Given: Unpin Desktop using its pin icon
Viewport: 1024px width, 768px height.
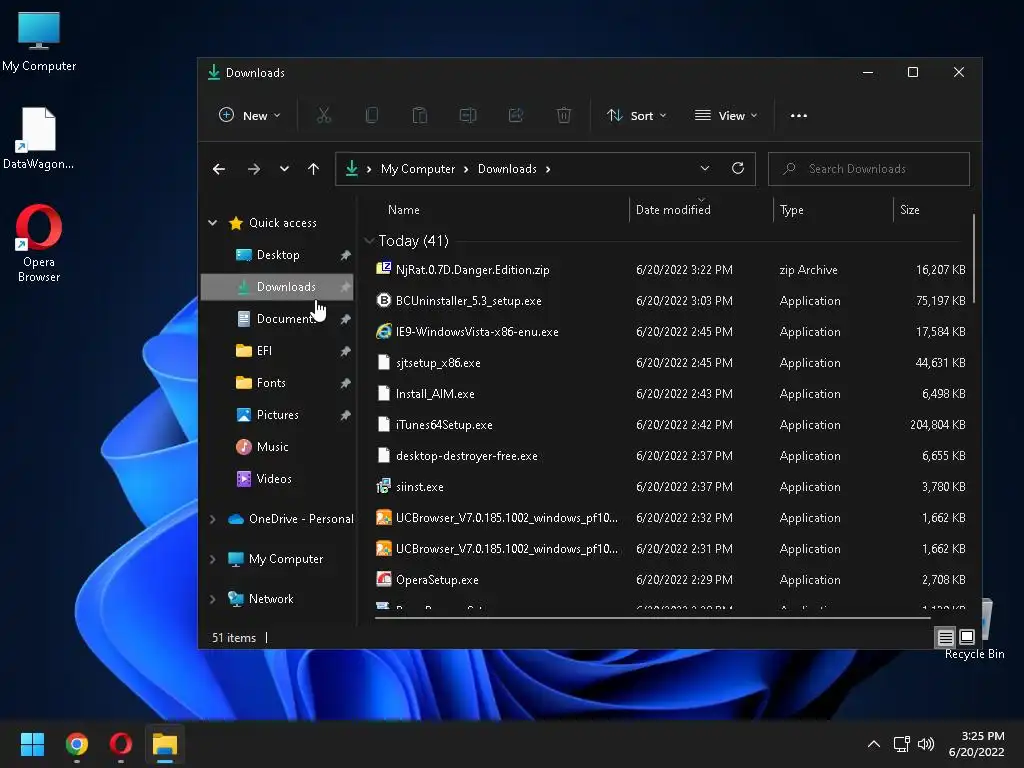Looking at the screenshot, I should click(x=345, y=255).
